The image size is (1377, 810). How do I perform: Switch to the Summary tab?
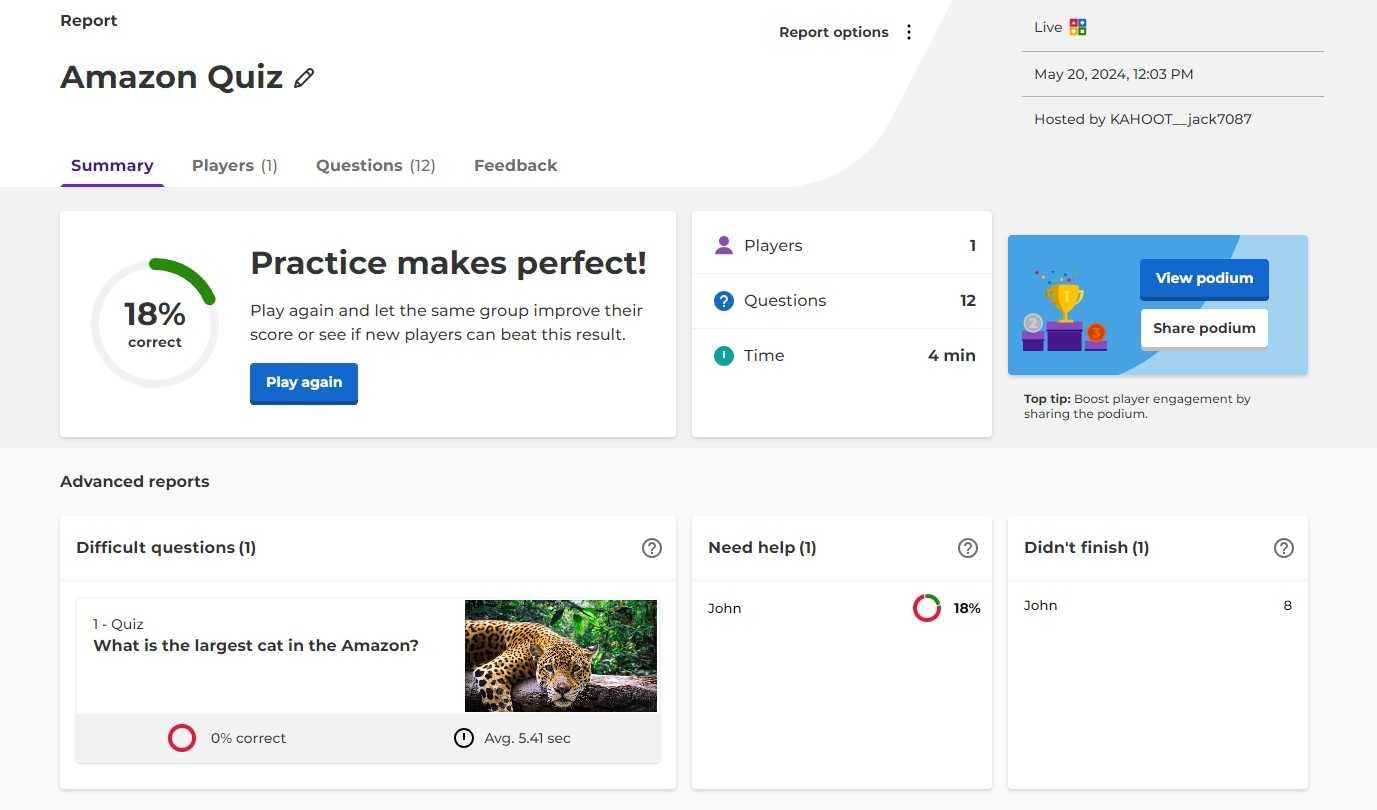[x=112, y=166]
